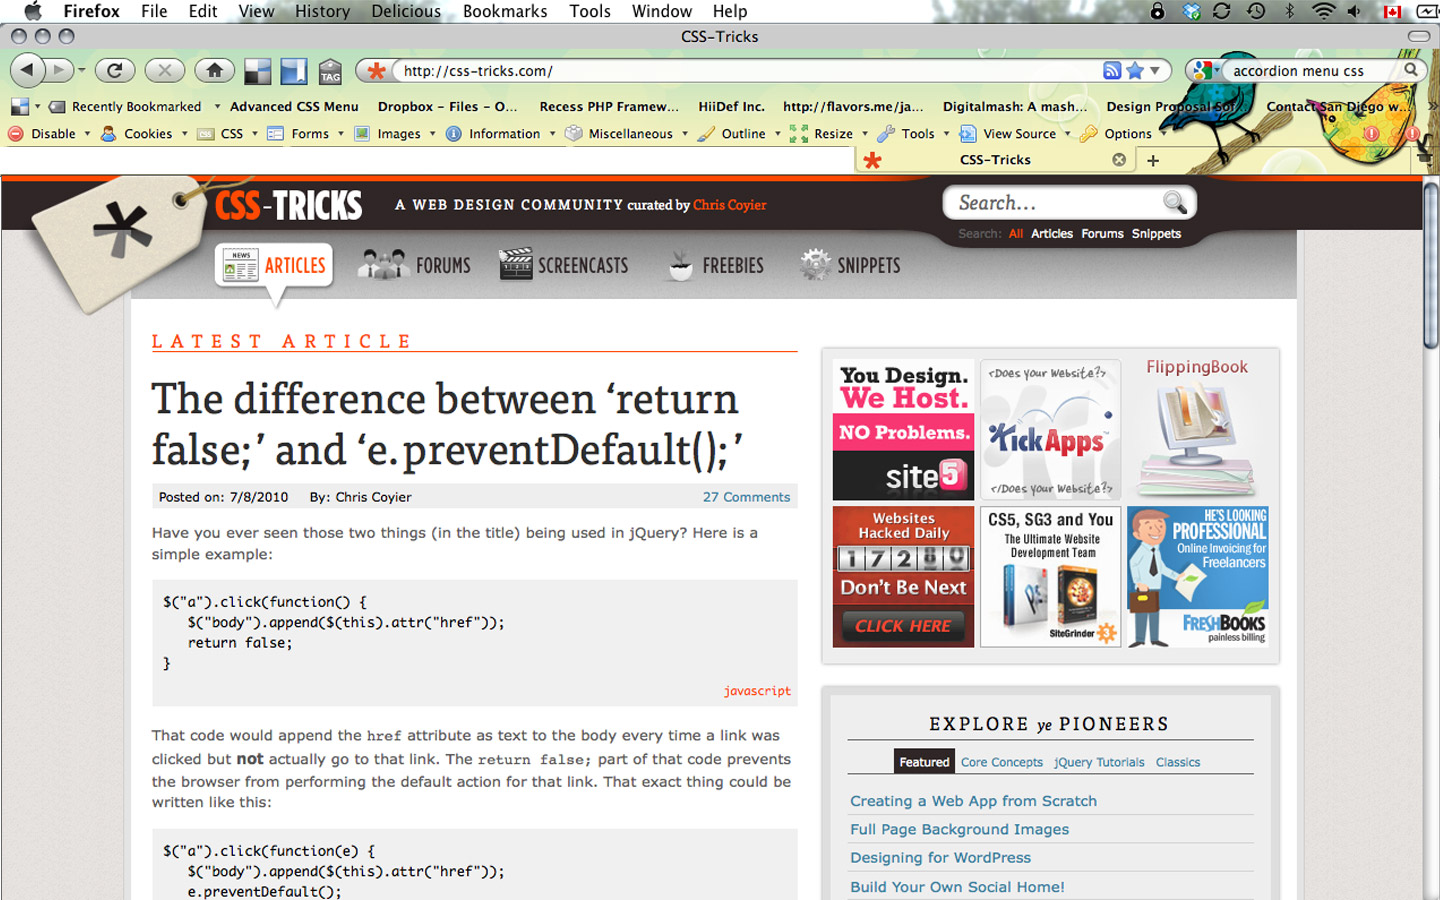
Task: Open the Advanced CSS Menu bookmark
Action: click(x=294, y=107)
